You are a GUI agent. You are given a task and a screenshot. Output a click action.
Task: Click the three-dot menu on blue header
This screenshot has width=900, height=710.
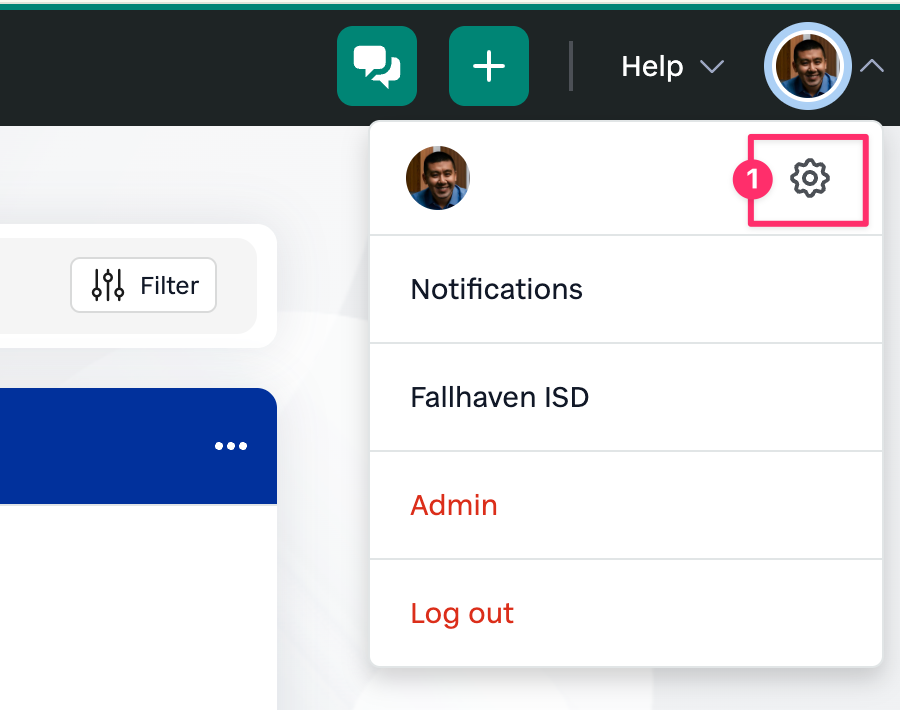(231, 446)
